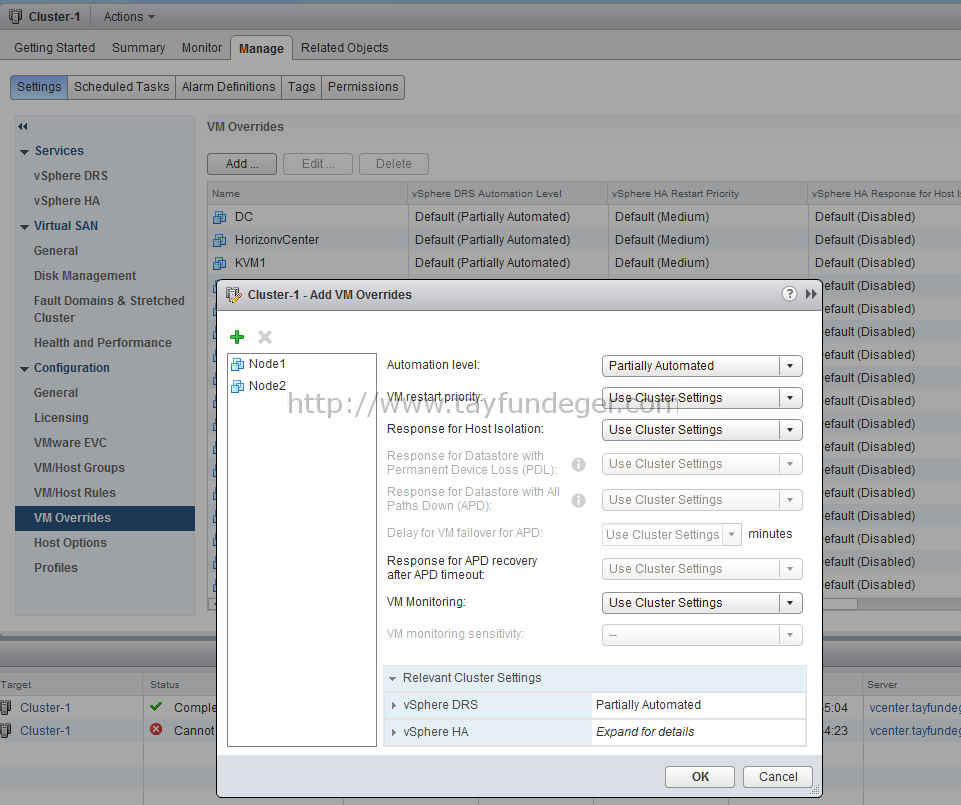The width and height of the screenshot is (961, 805).
Task: Click the green completed status icon
Action: [156, 706]
